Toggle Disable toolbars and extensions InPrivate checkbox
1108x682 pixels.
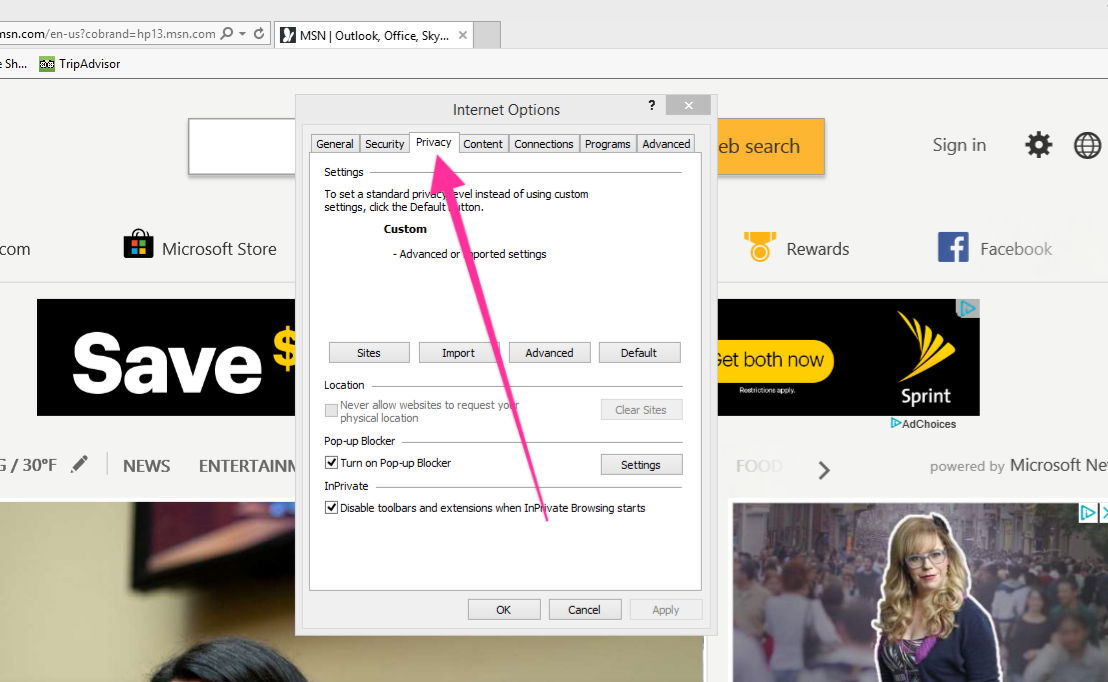click(331, 507)
